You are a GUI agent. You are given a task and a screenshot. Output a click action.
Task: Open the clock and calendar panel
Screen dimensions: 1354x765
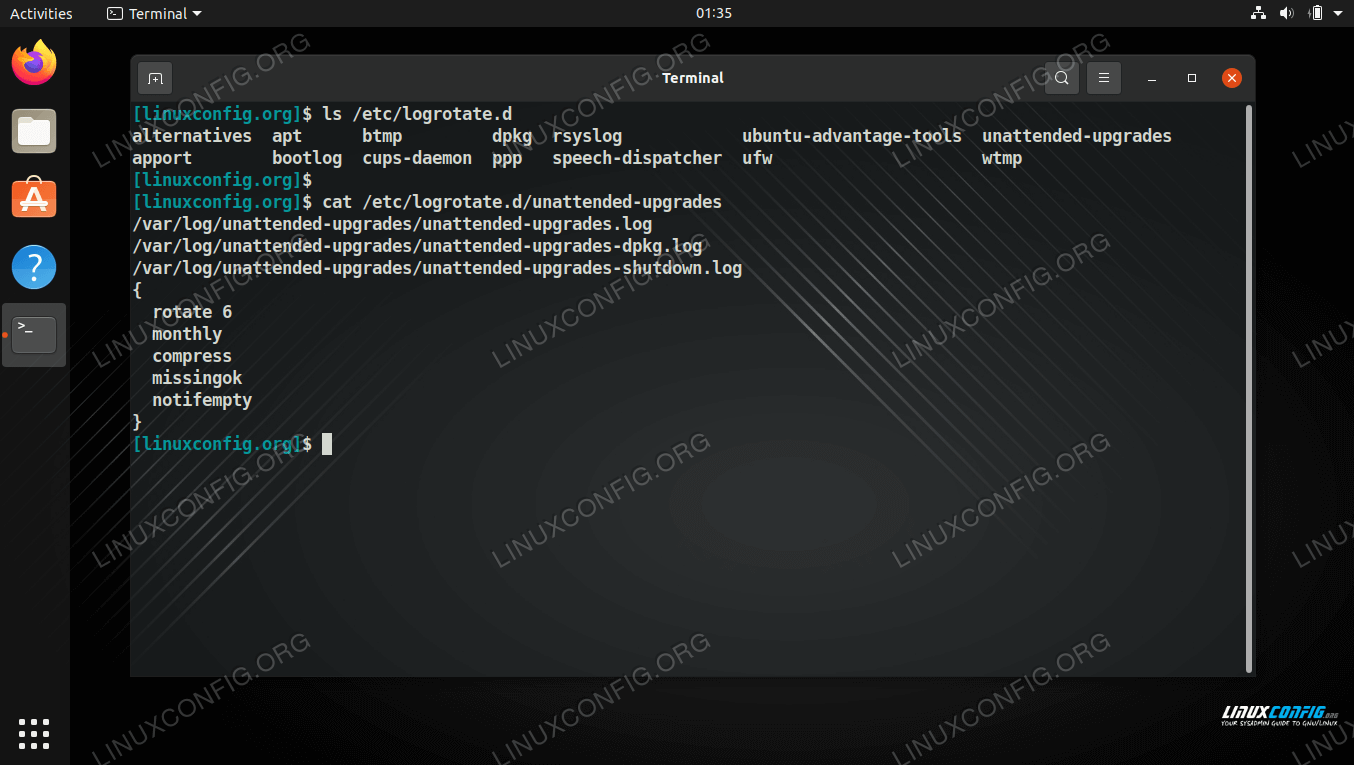tap(714, 13)
